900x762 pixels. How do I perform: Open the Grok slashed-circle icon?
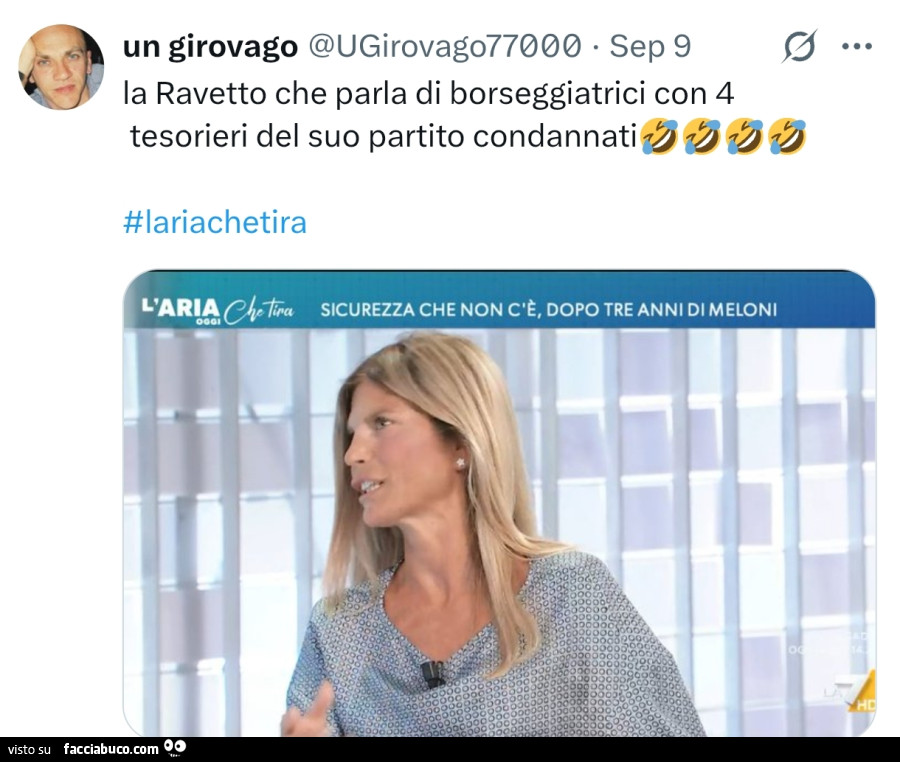(799, 46)
